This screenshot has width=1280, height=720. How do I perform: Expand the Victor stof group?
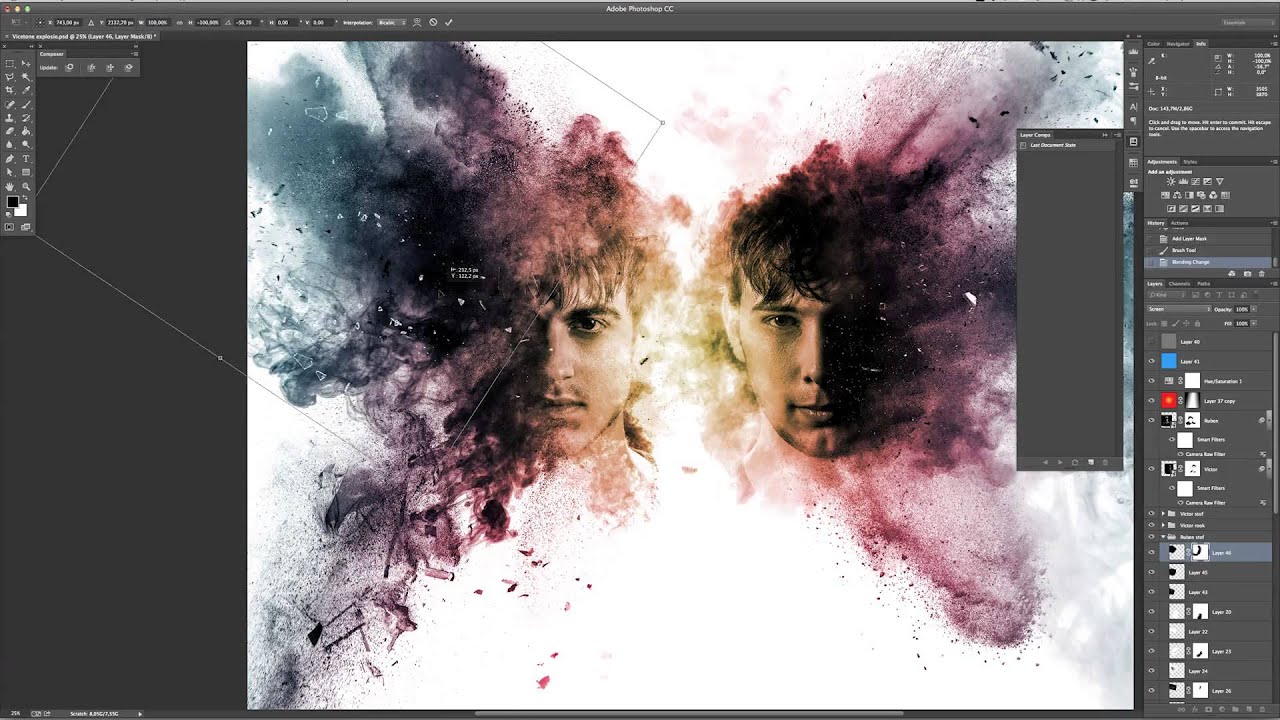pos(1163,514)
